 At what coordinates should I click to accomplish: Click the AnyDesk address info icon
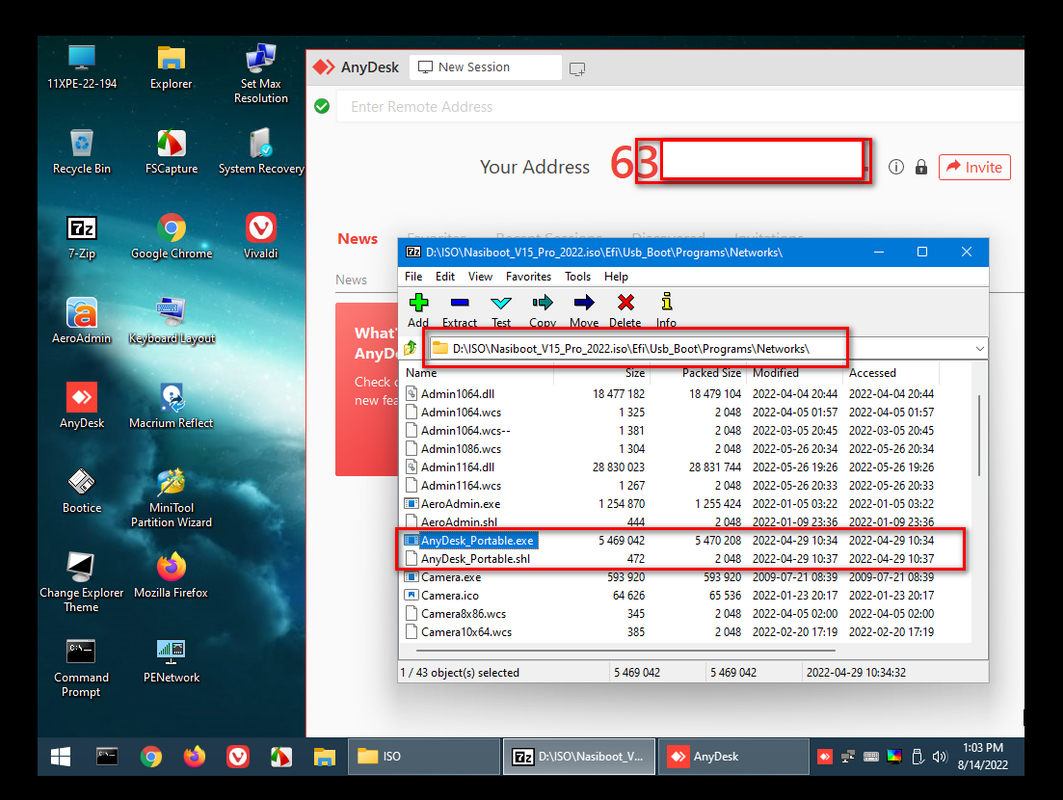[896, 167]
